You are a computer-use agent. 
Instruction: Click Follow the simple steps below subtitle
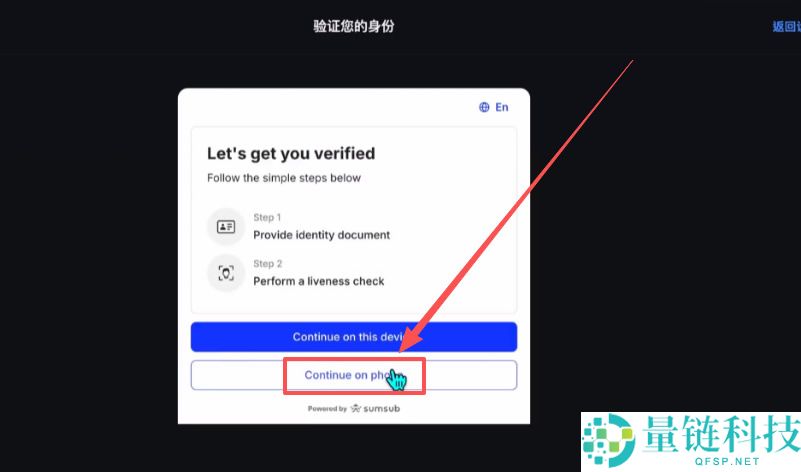coord(284,178)
